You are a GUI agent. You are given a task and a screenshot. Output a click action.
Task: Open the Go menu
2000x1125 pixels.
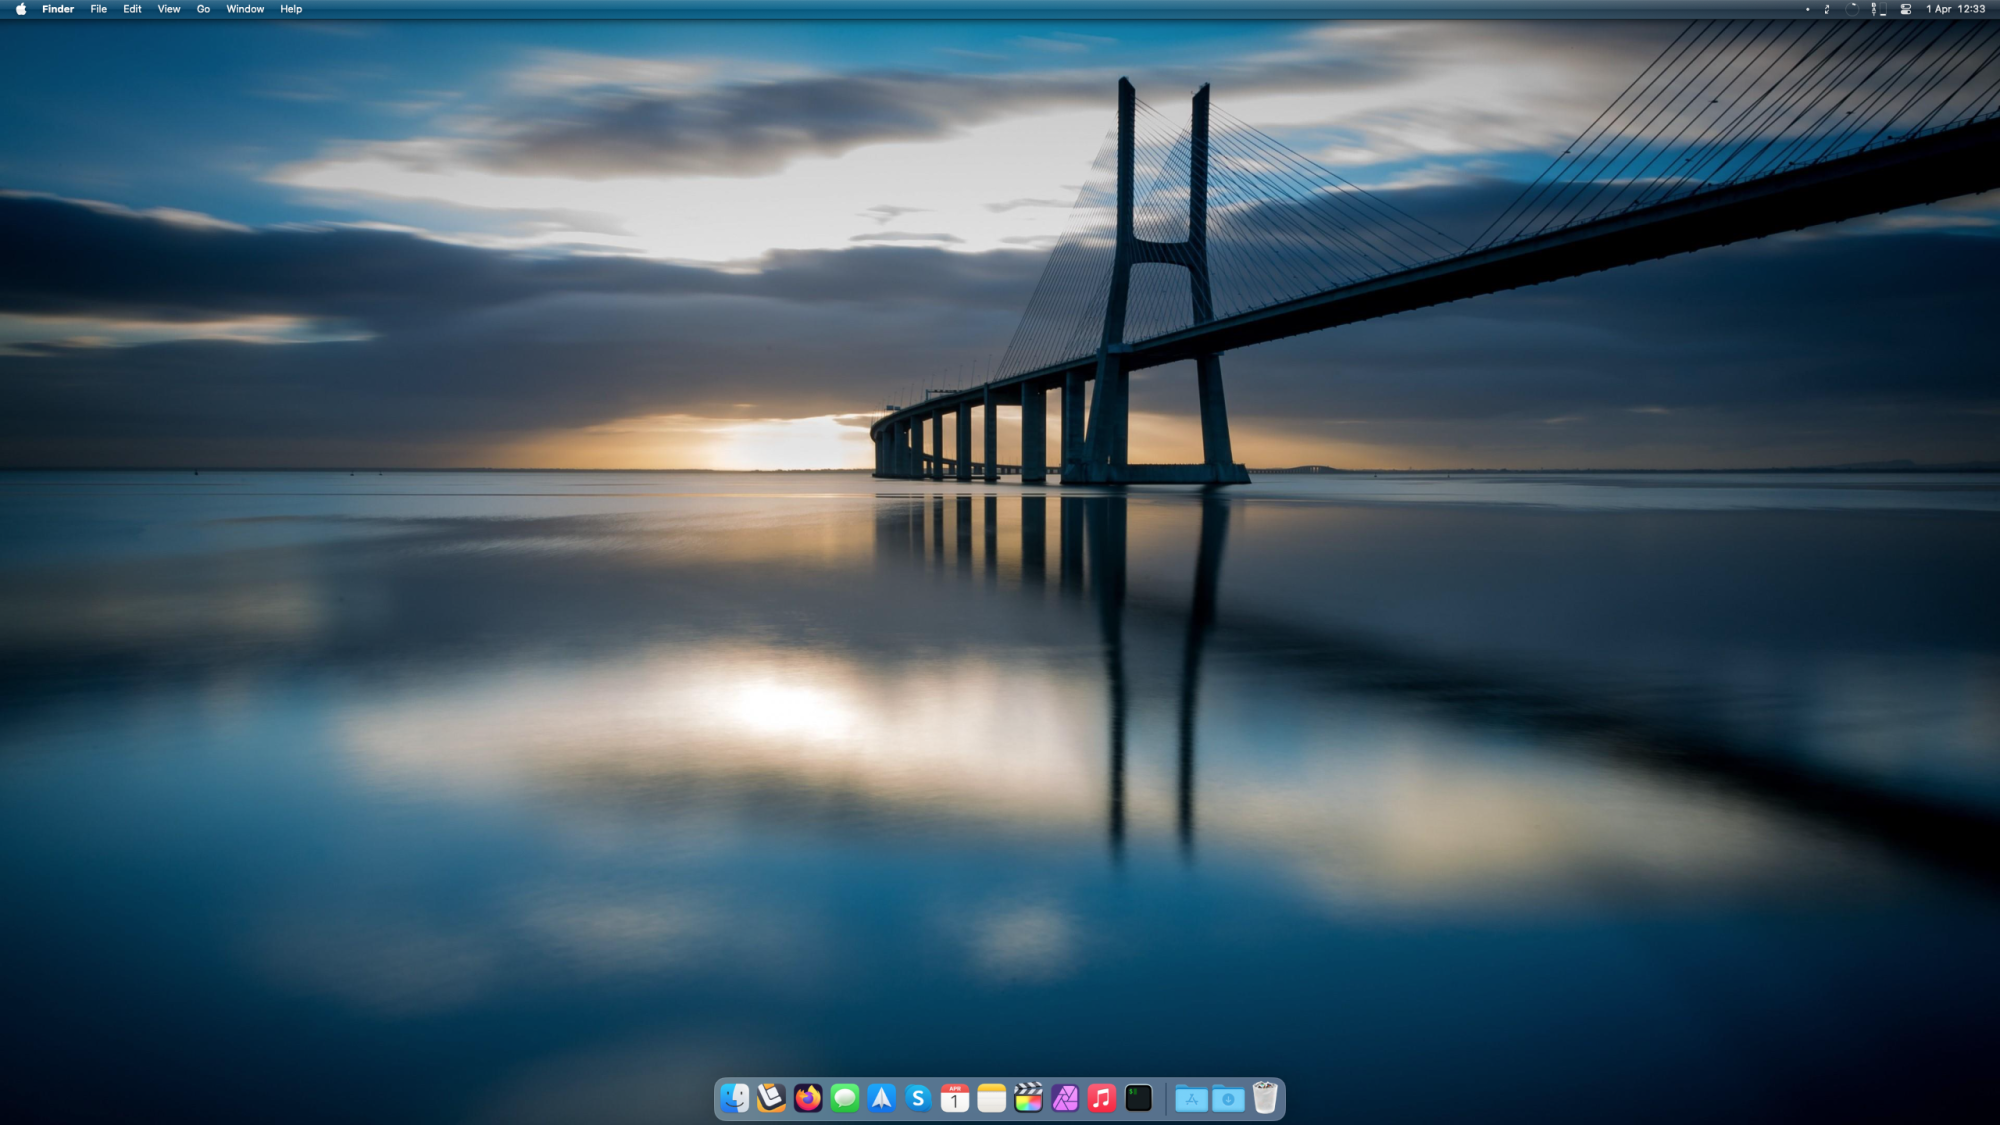click(203, 9)
